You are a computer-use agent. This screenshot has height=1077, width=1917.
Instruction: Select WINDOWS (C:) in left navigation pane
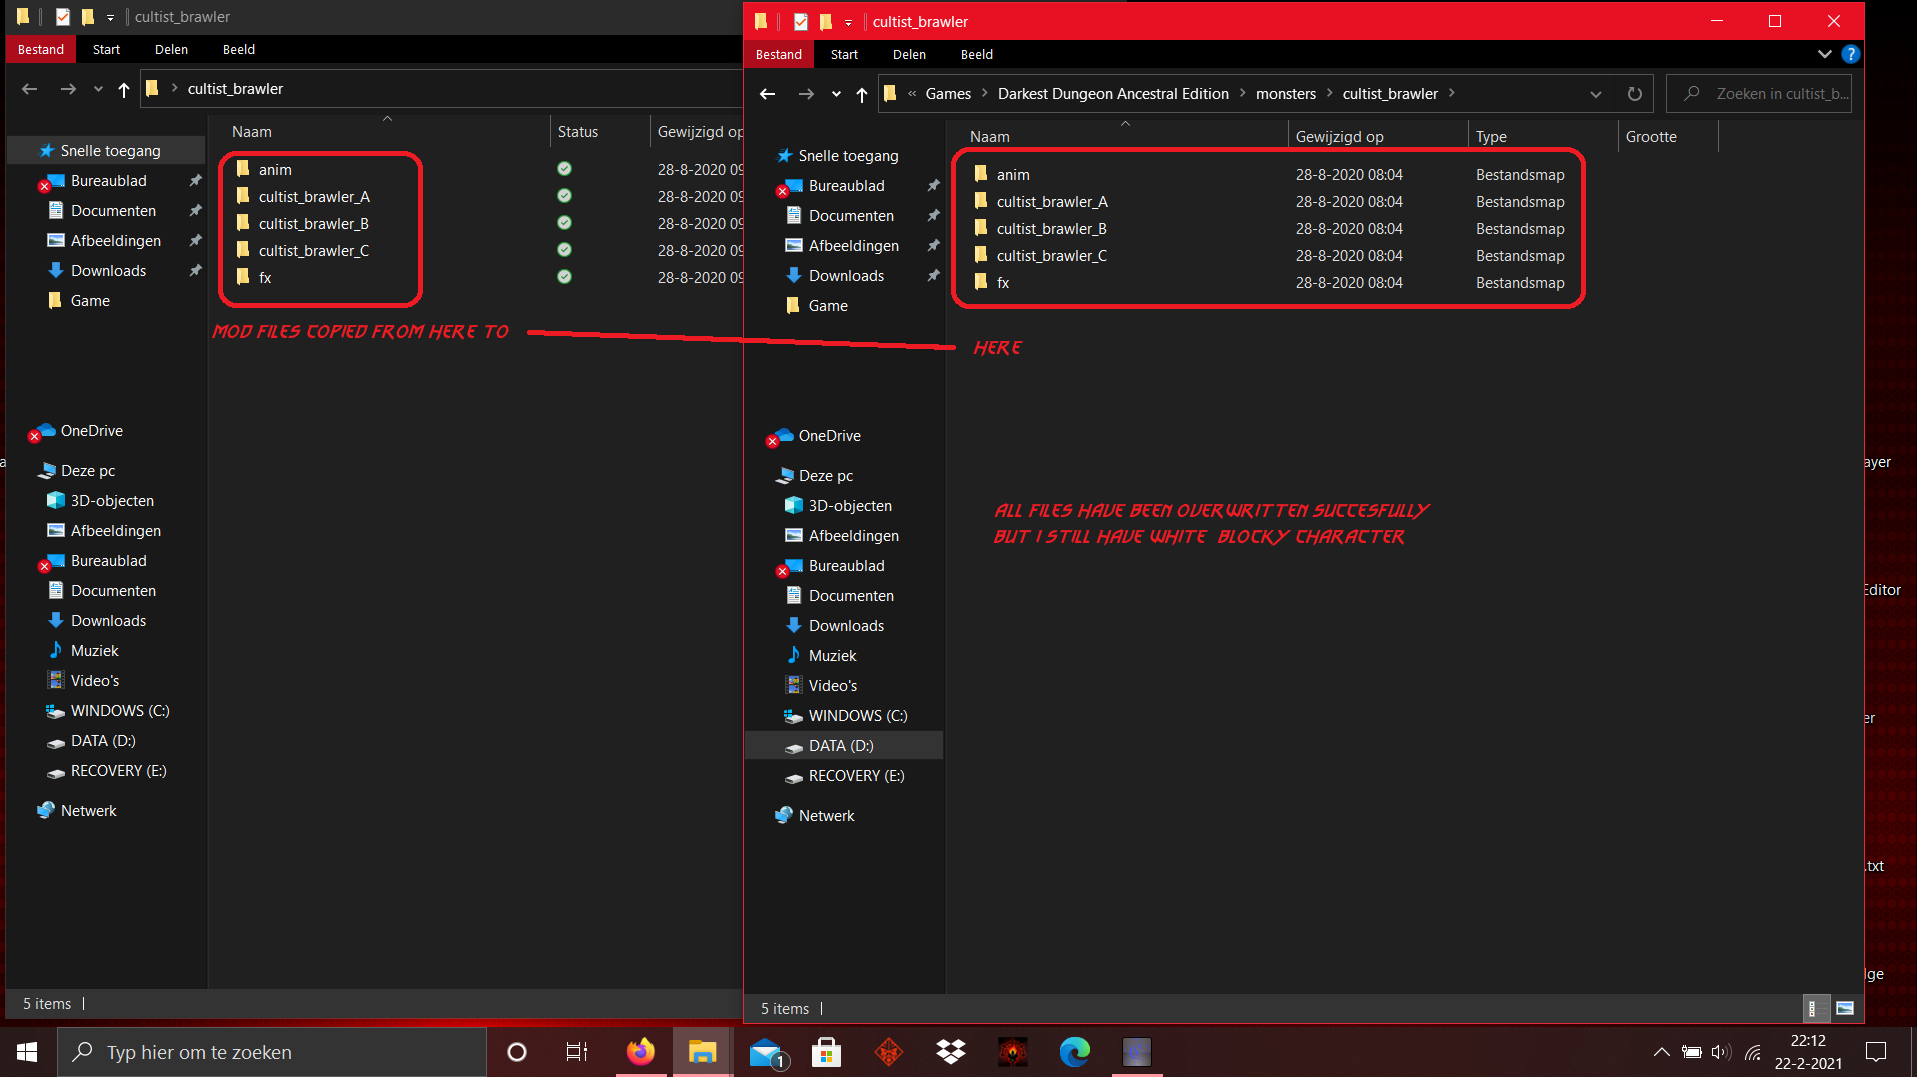click(x=119, y=711)
